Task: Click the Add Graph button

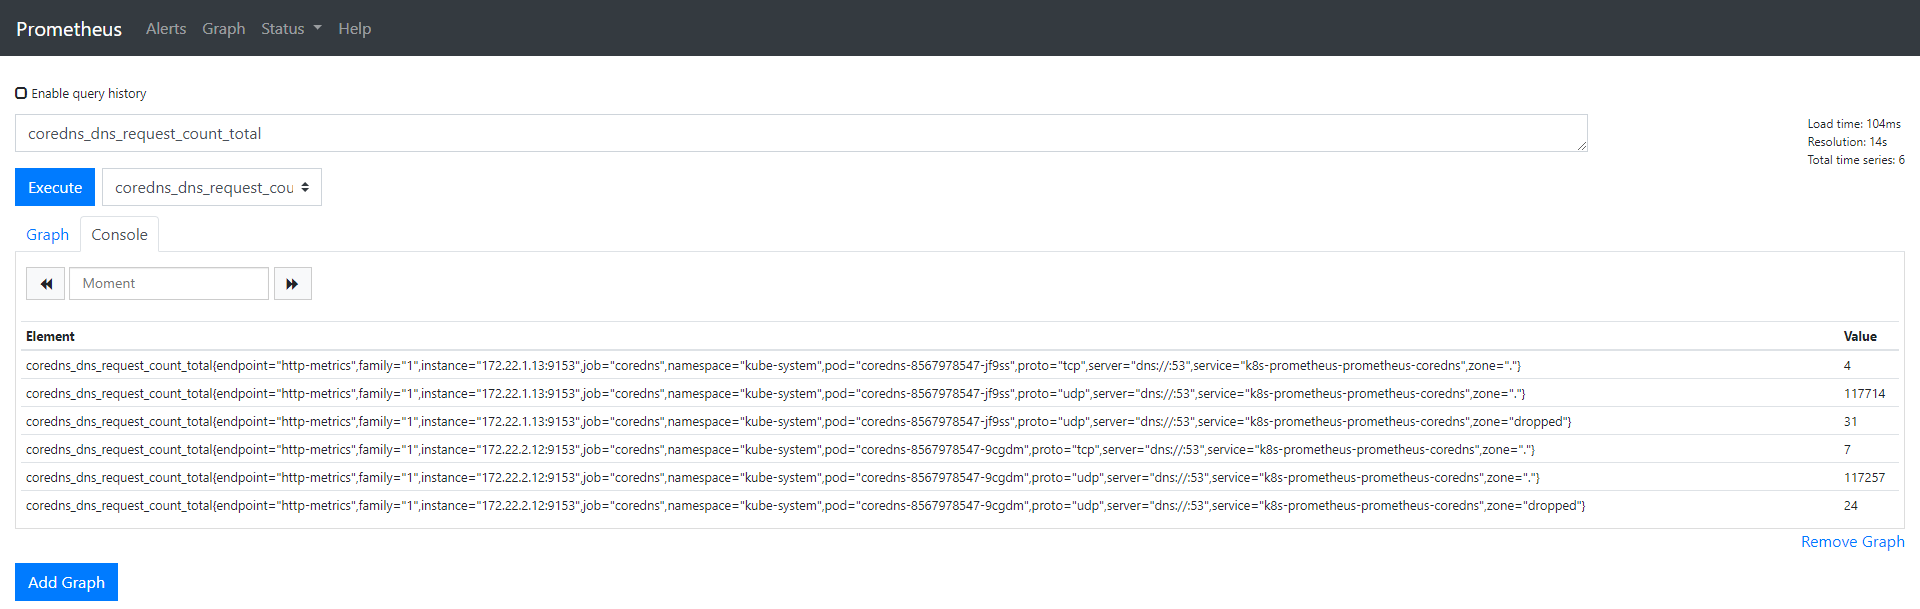Action: pos(66,582)
